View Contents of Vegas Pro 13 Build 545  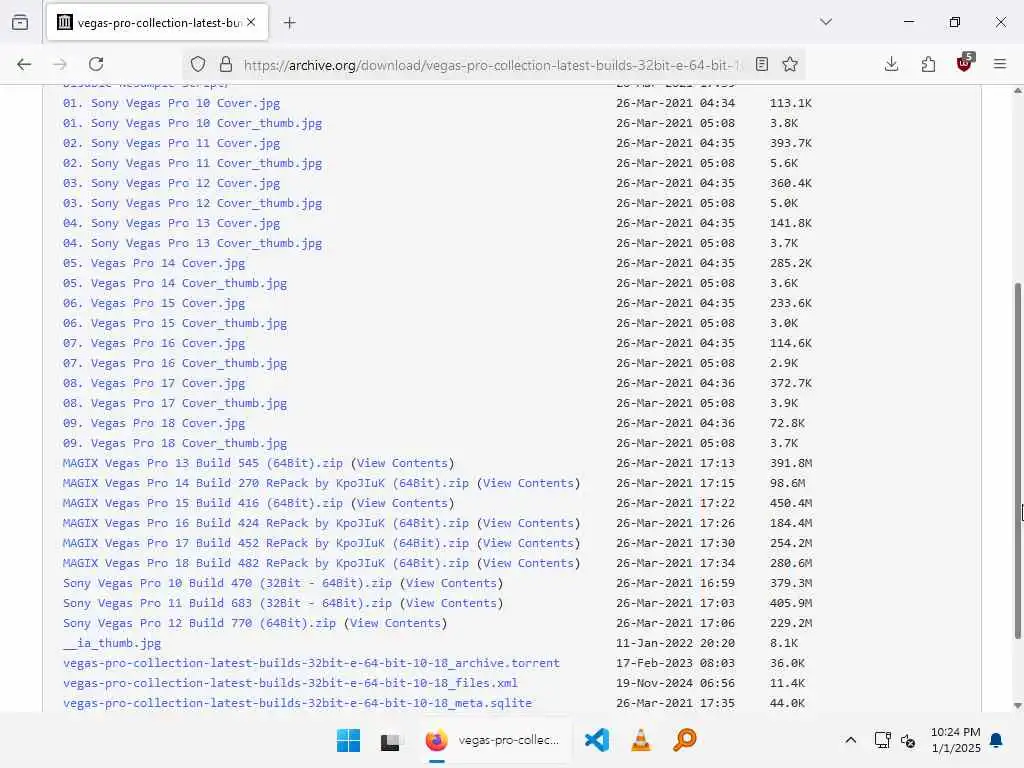pyautogui.click(x=402, y=463)
